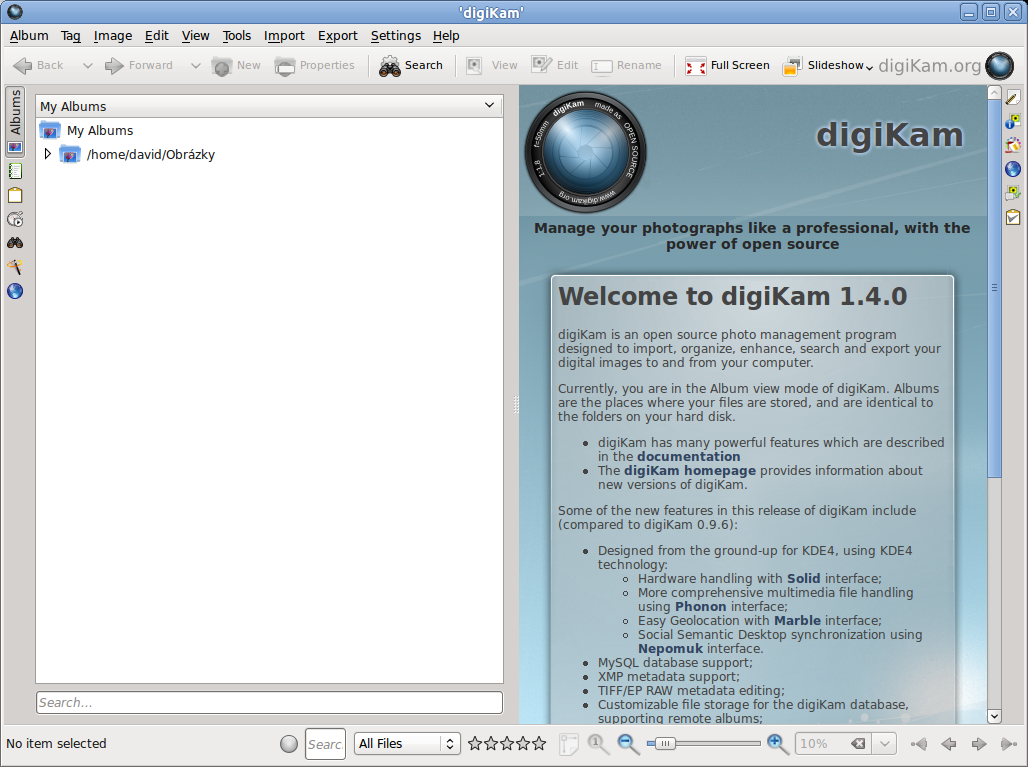
Task: Set rating filter to one star
Action: [x=475, y=743]
